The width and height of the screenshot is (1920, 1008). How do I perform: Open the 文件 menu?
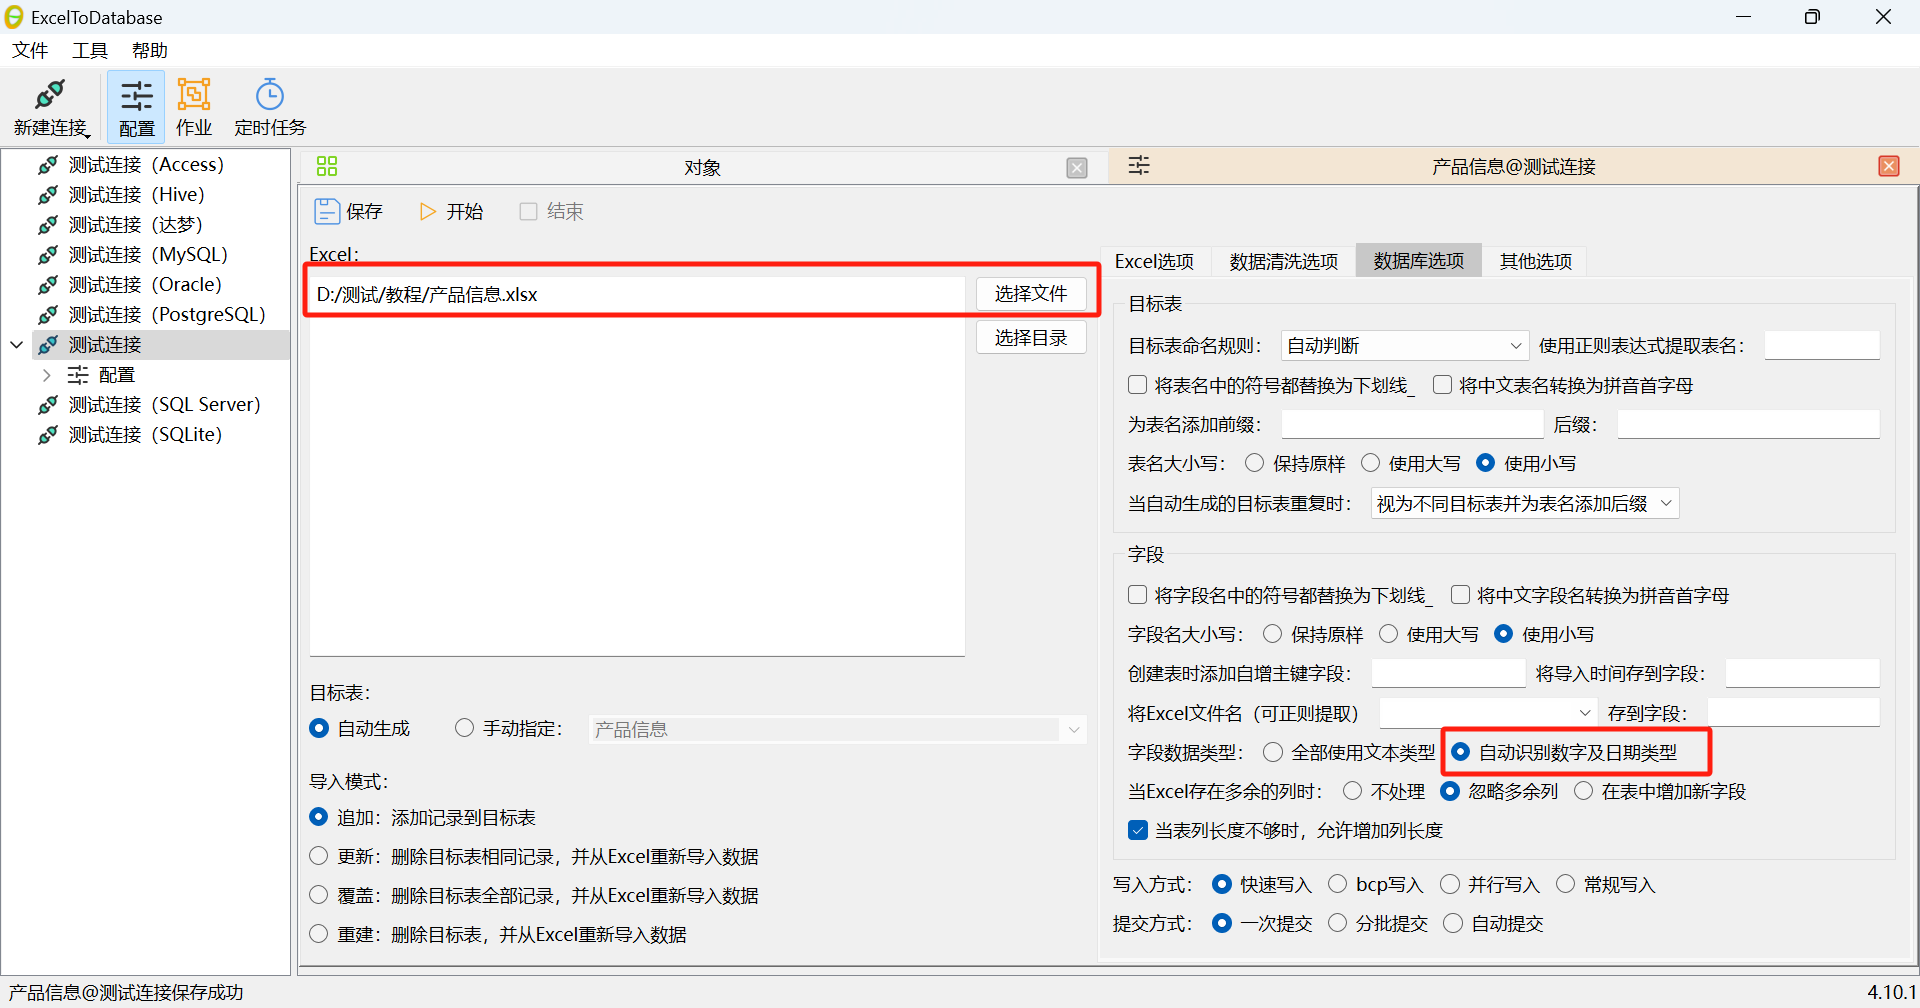30,50
